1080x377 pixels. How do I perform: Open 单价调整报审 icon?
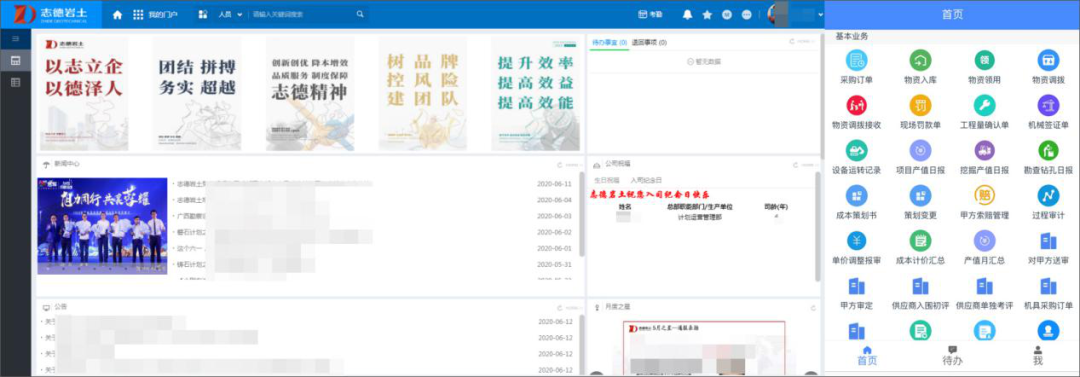pyautogui.click(x=856, y=241)
